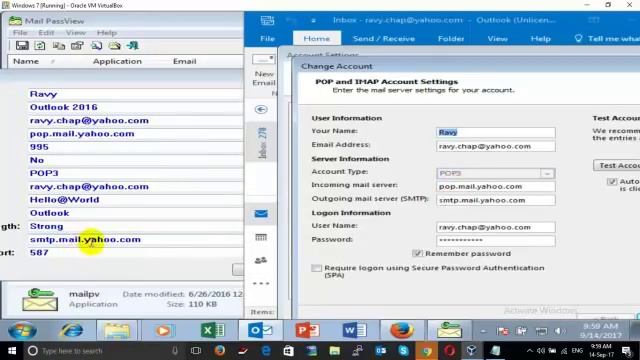
Task: Select the Hello@World password value
Action: [x=64, y=200]
